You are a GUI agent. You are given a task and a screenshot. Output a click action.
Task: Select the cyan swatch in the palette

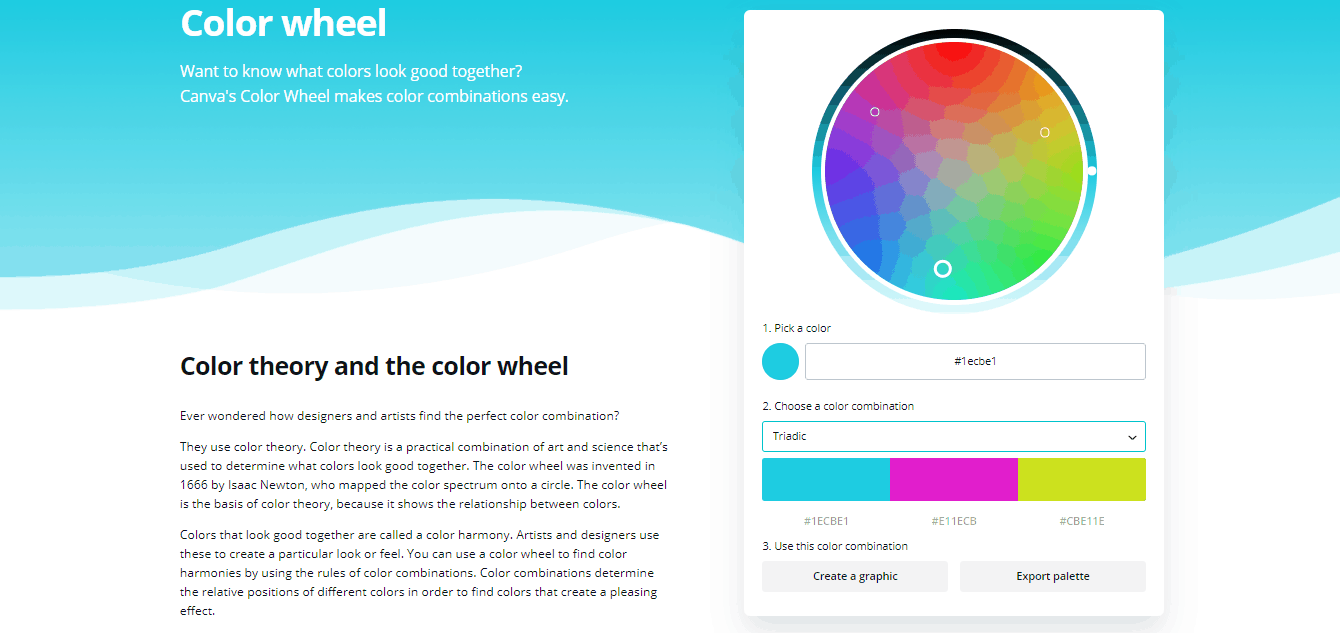tap(825, 479)
